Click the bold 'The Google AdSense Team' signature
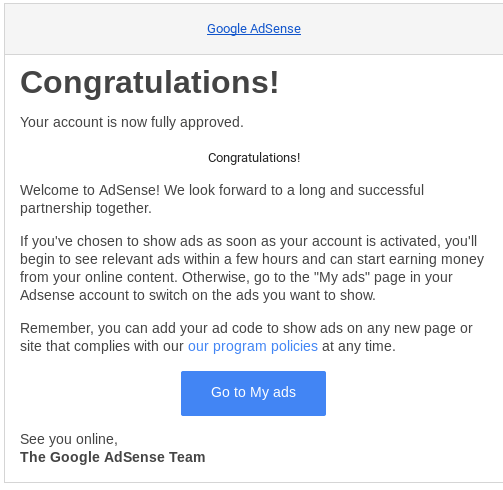This screenshot has width=503, height=490. pyautogui.click(x=113, y=457)
